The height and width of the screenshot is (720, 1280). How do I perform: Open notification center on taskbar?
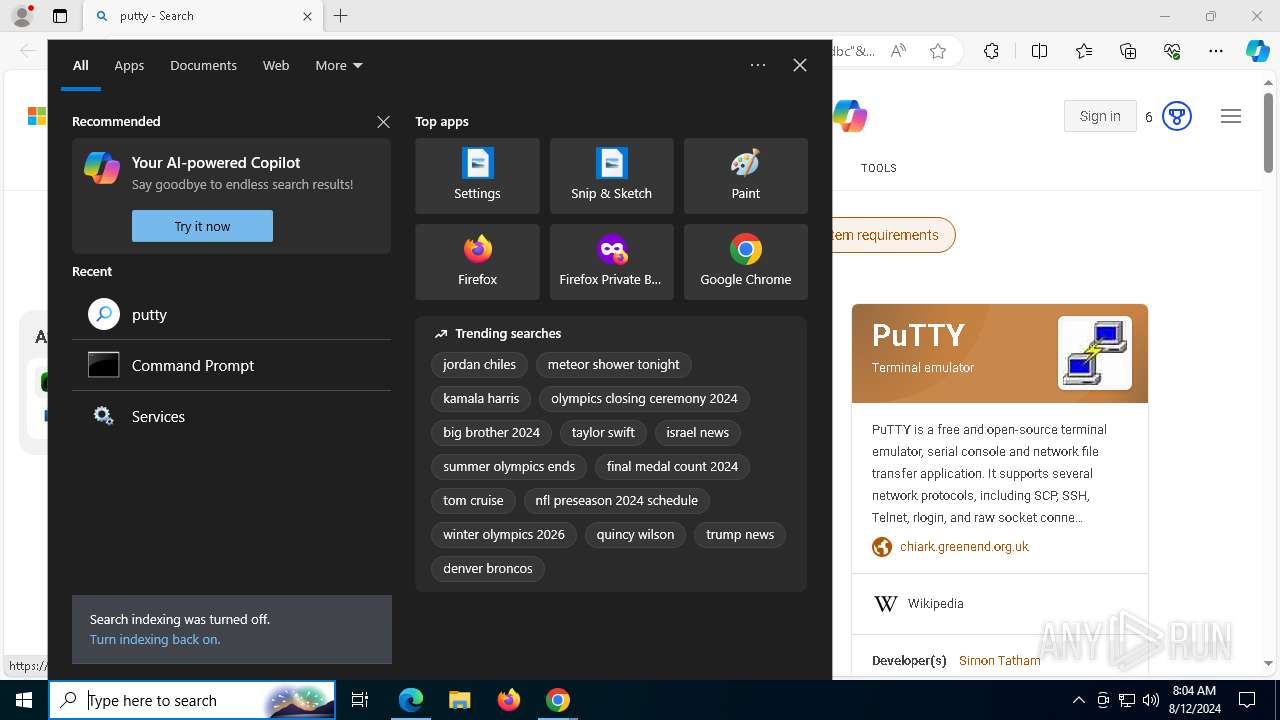coord(1247,700)
